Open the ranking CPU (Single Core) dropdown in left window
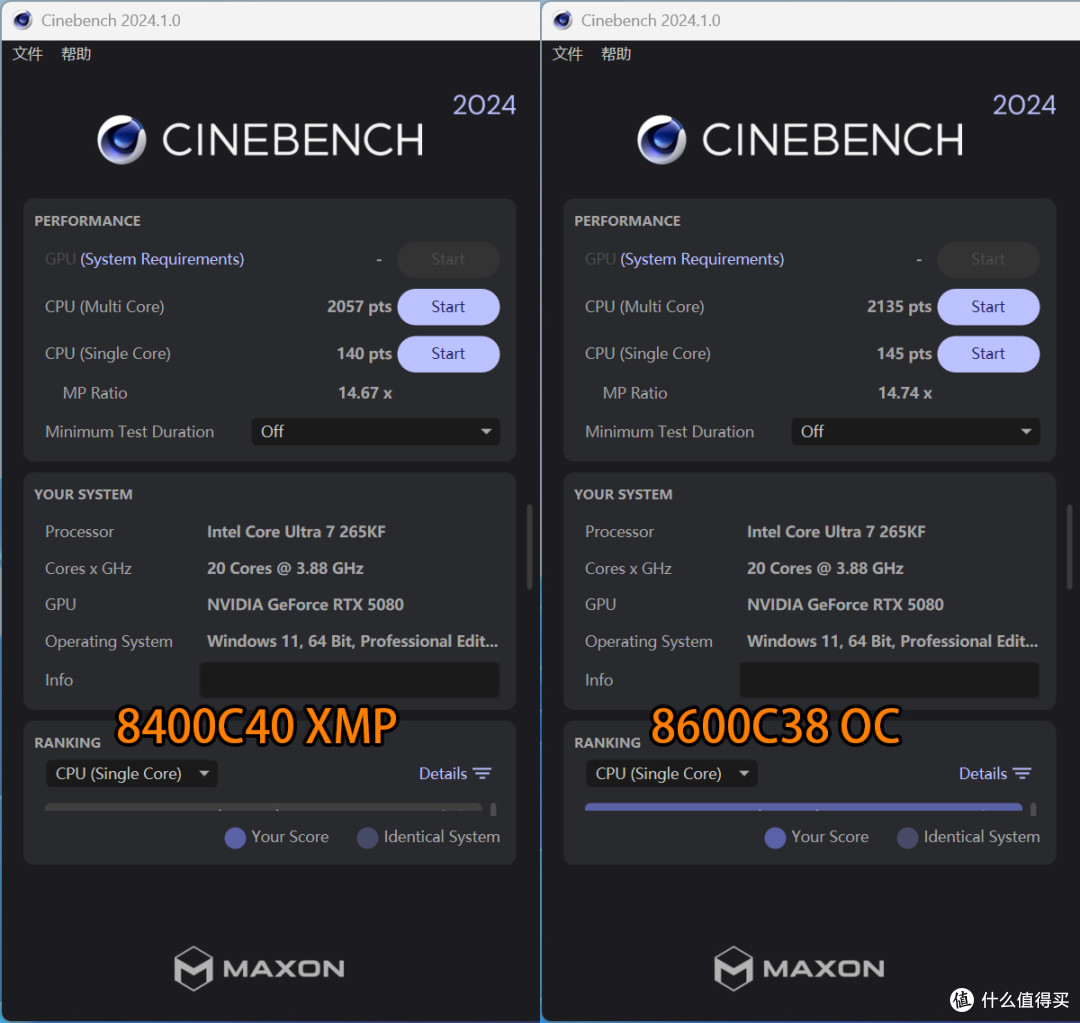This screenshot has width=1080, height=1023. [x=132, y=774]
